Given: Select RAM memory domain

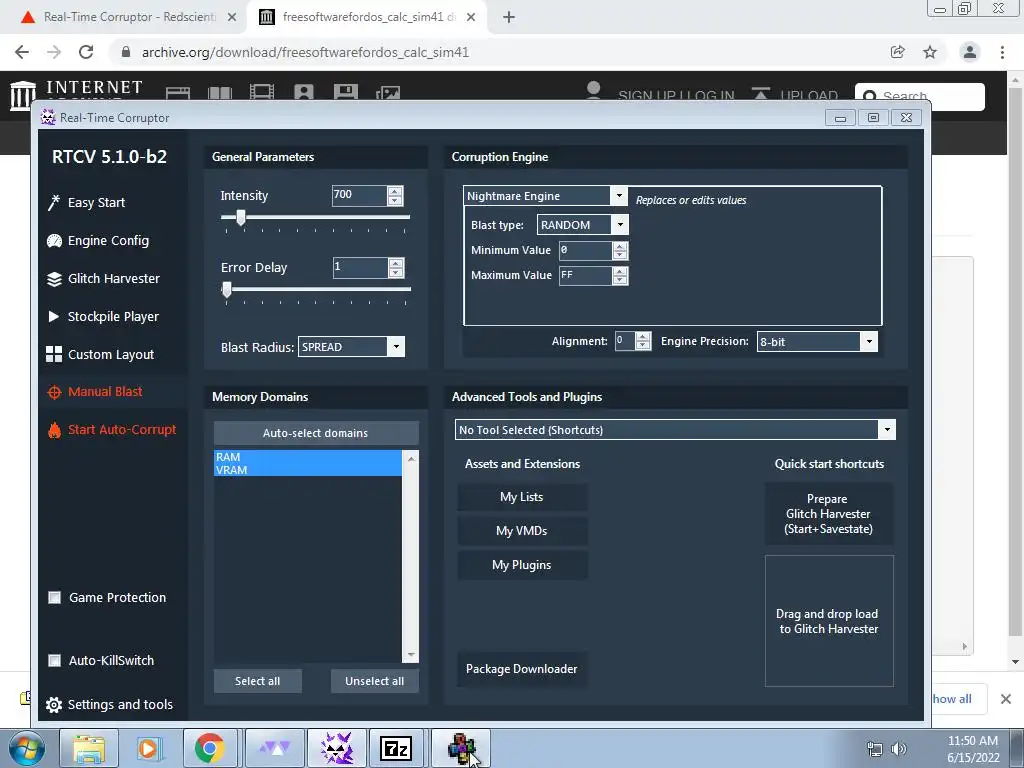Looking at the screenshot, I should pyautogui.click(x=308, y=457).
